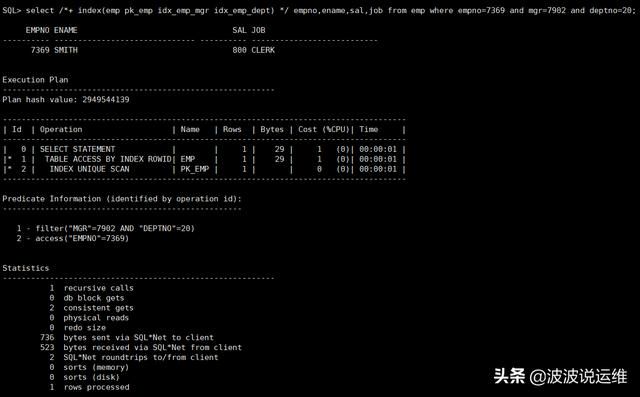640x397 pixels.
Task: Select the EMPNO column header in results
Action: tap(37, 30)
